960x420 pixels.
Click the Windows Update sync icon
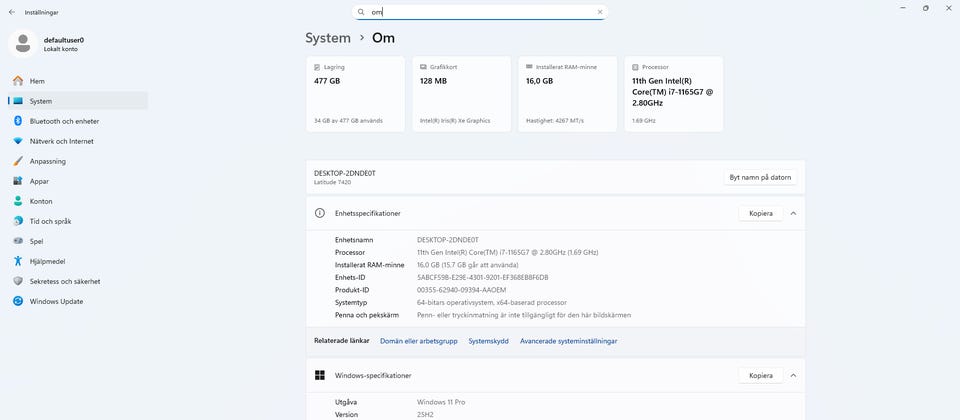click(x=18, y=301)
